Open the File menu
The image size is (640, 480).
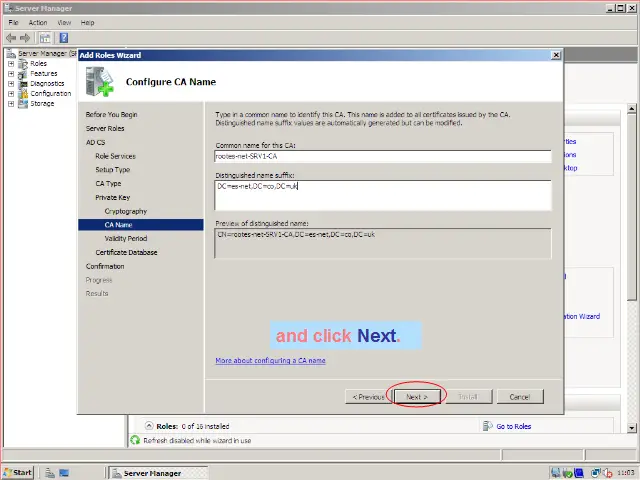tap(13, 22)
